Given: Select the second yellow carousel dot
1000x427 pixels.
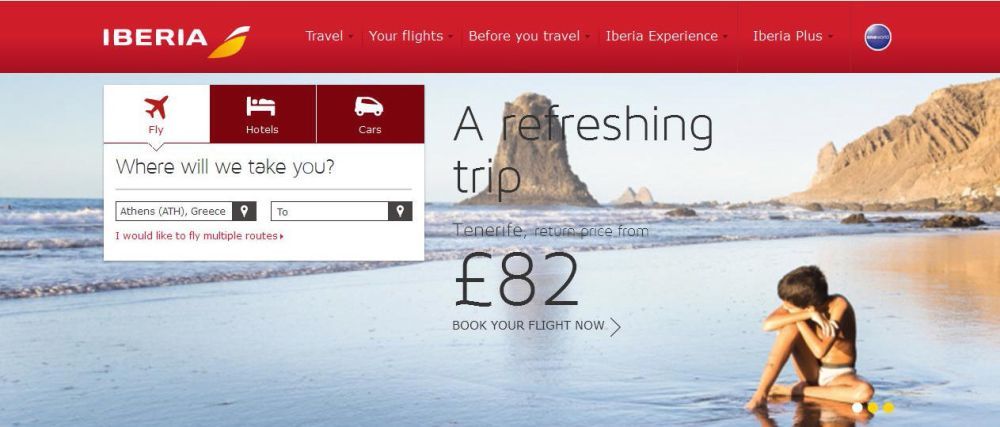Looking at the screenshot, I should [873, 407].
